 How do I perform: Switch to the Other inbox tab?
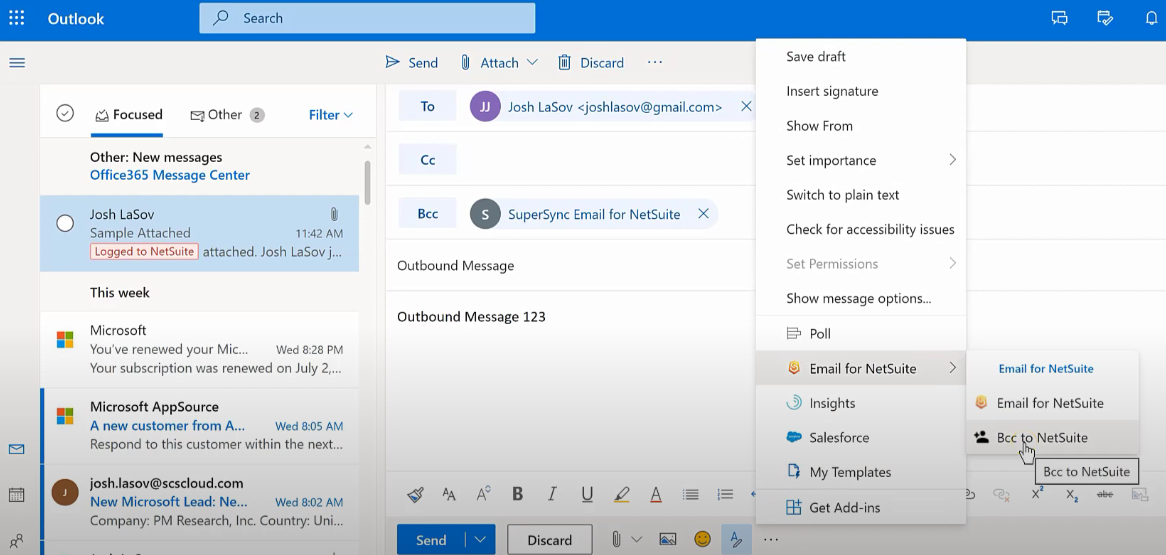click(227, 115)
